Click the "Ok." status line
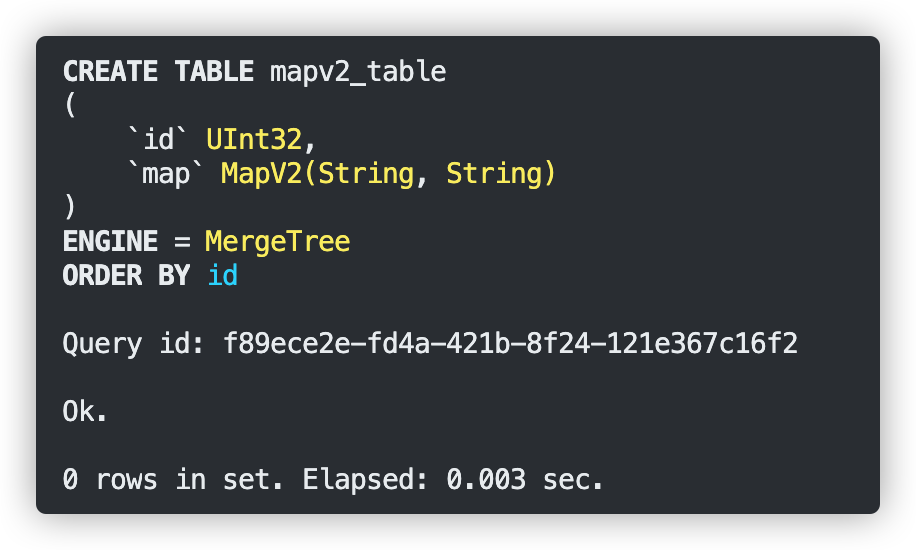The image size is (916, 550). (x=85, y=412)
